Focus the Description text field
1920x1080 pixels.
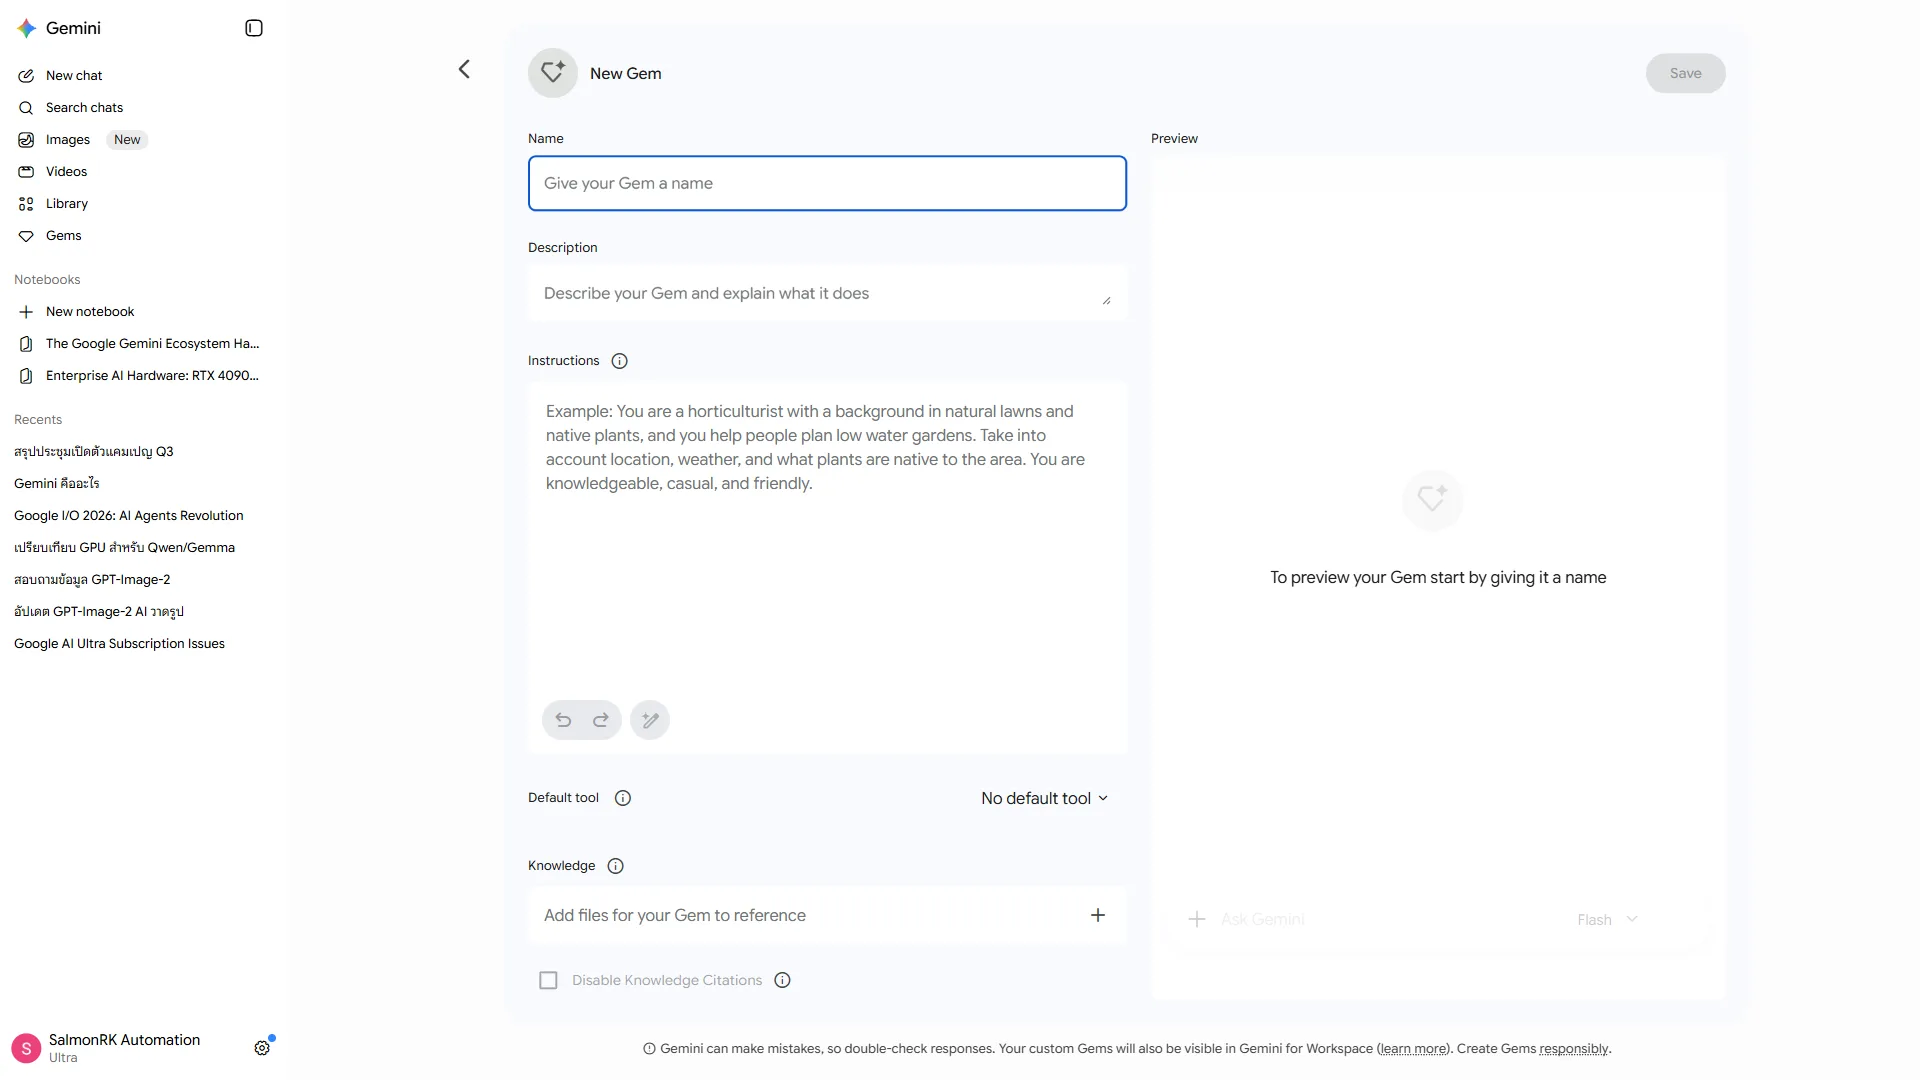tap(827, 293)
